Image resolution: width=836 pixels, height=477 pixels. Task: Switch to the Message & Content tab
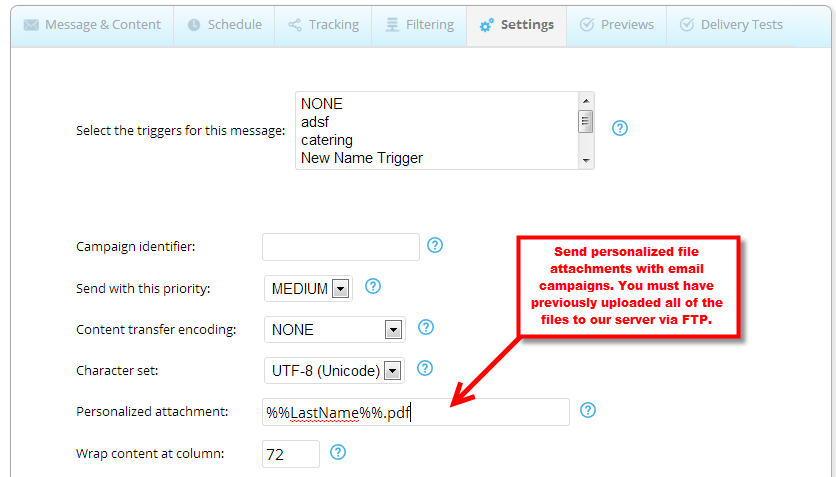click(93, 25)
